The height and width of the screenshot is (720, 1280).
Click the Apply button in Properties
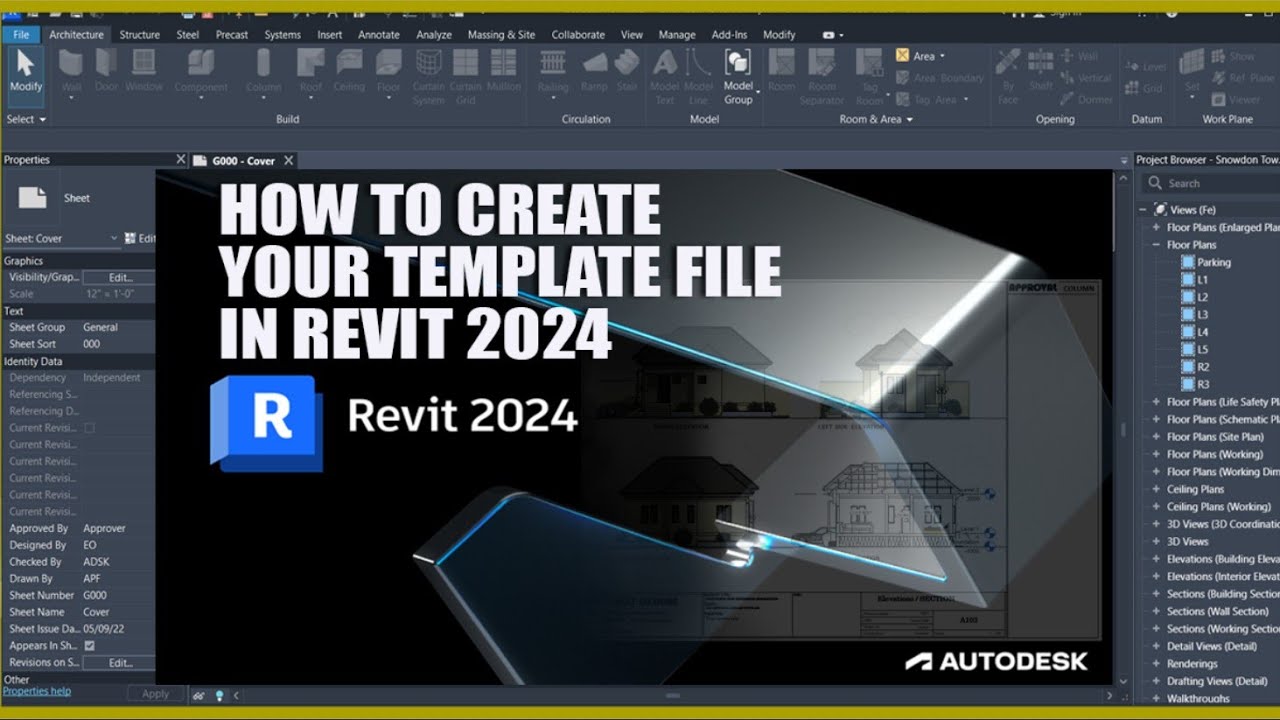(155, 693)
